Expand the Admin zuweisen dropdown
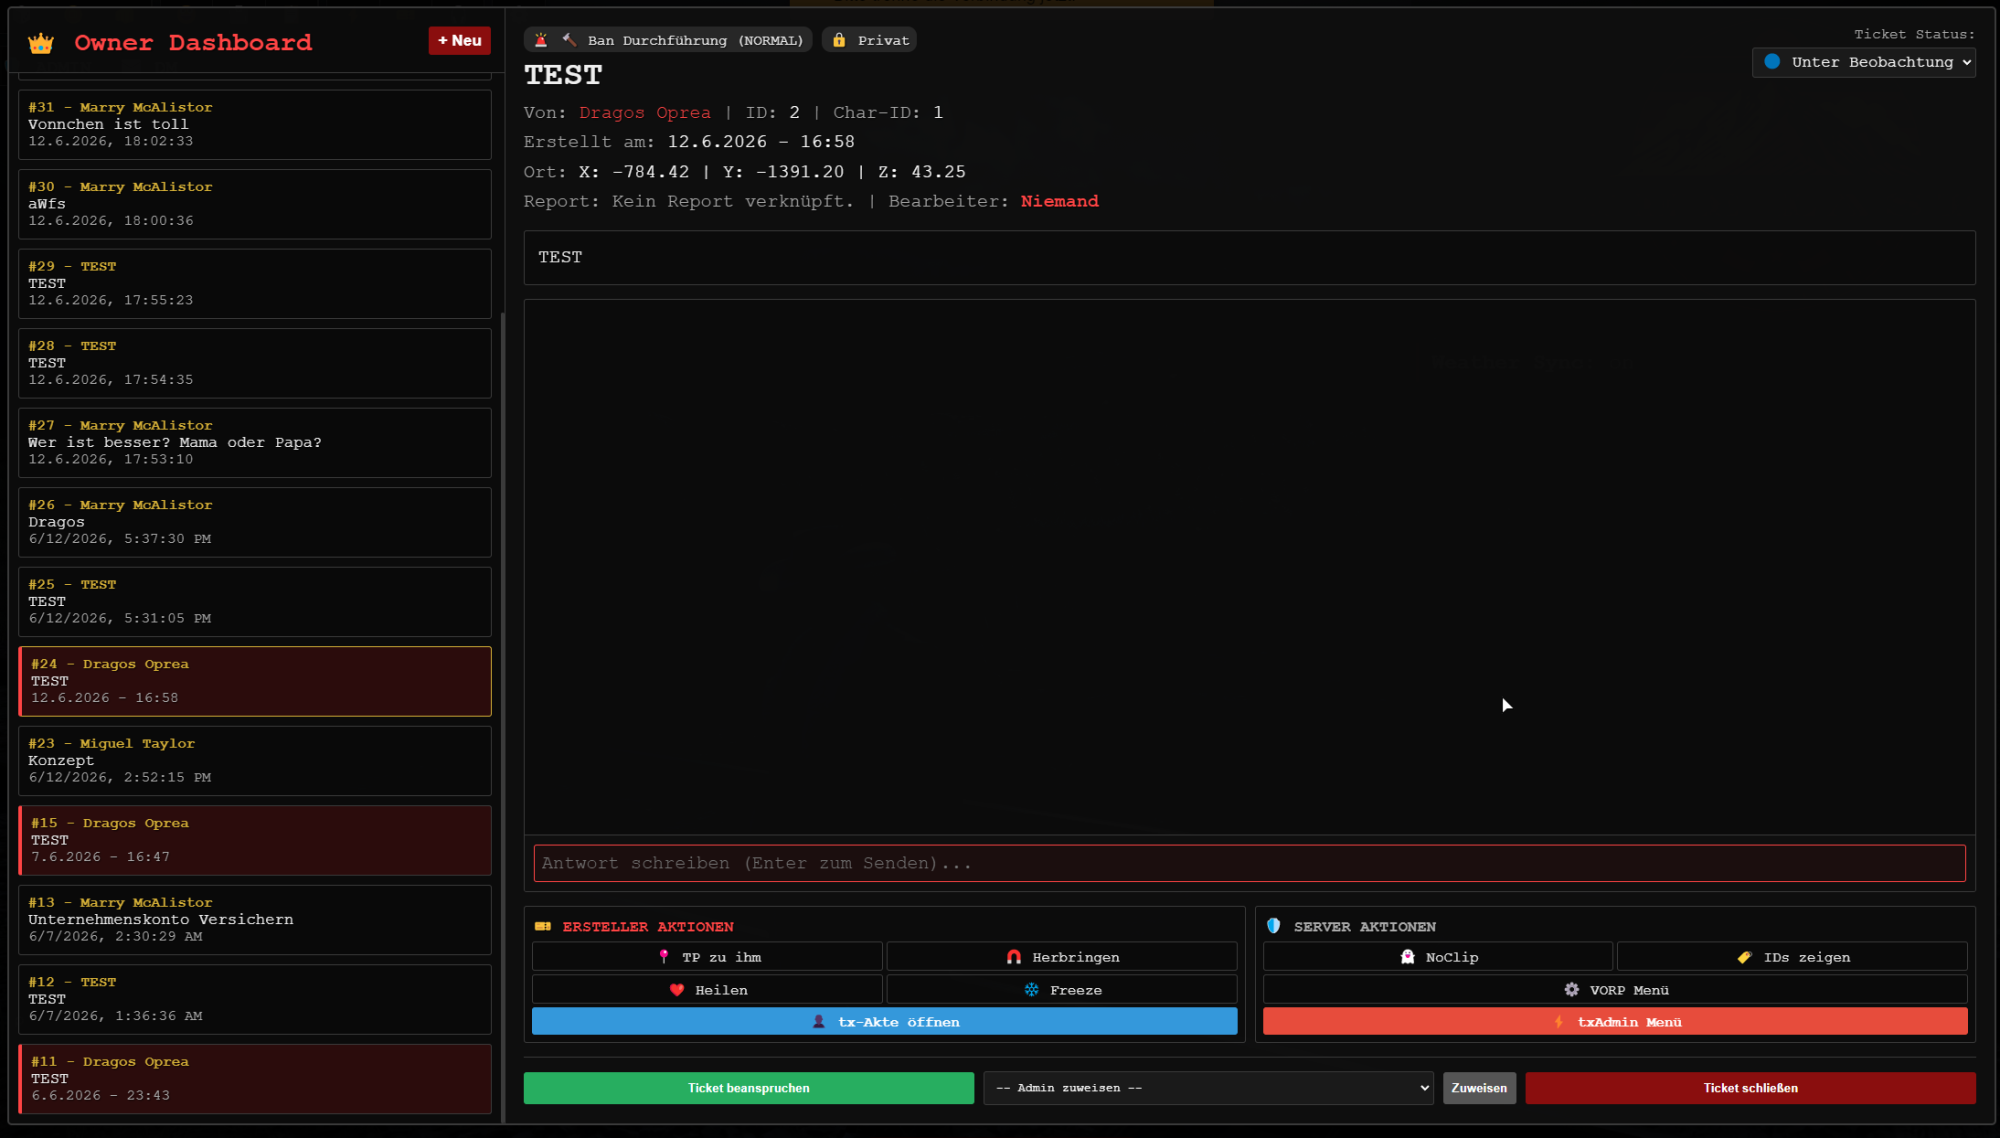The width and height of the screenshot is (2000, 1138). pos(1208,1088)
